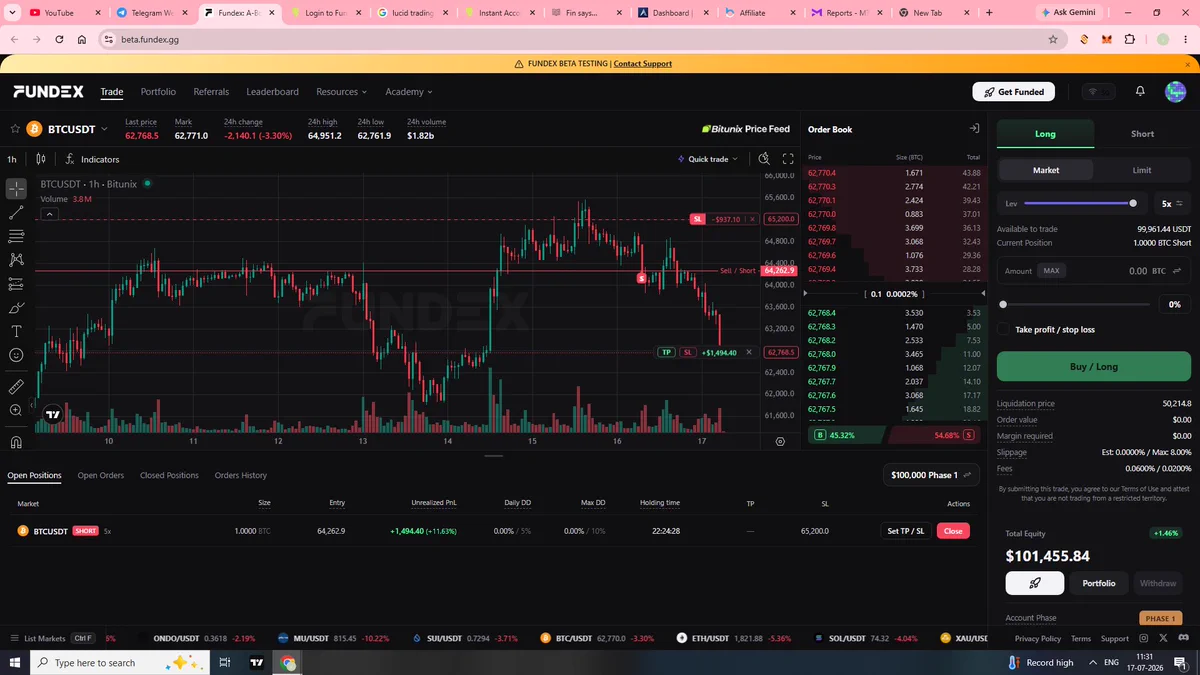Open the chart search zoom icon
This screenshot has height=675, width=1200.
pos(764,159)
